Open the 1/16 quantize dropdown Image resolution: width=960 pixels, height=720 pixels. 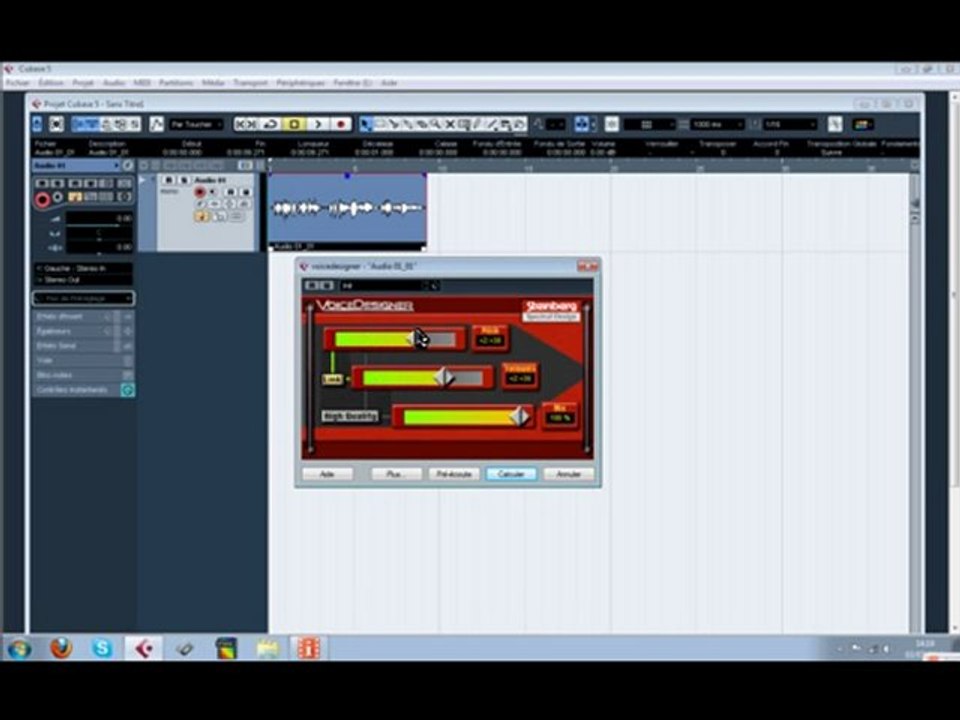click(790, 124)
